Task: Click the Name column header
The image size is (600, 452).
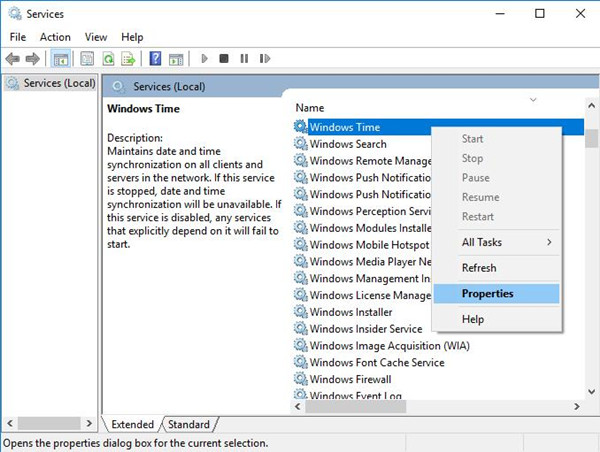Action: pos(310,108)
